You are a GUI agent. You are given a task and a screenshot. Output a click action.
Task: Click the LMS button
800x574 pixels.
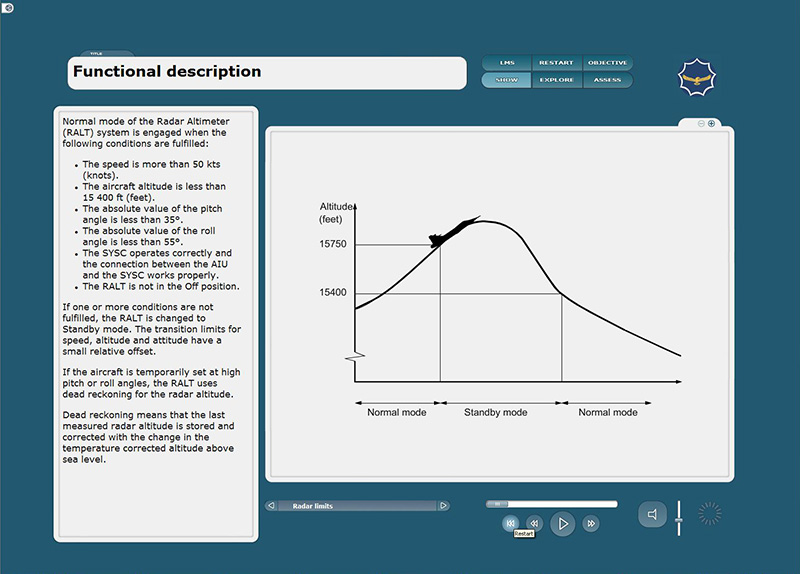[507, 63]
